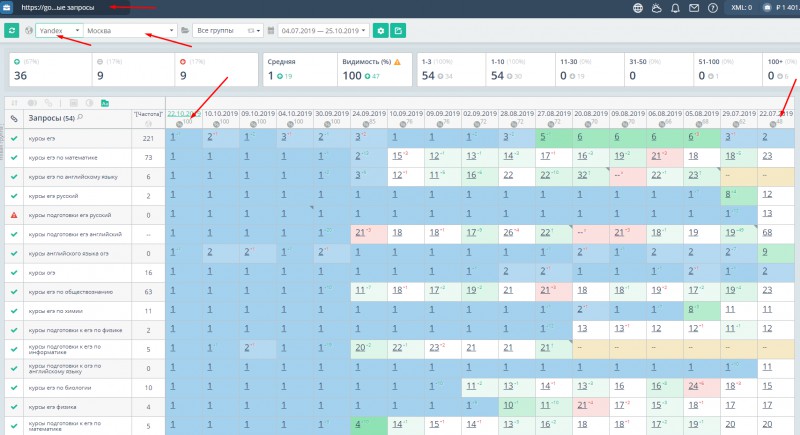This screenshot has width=800, height=435.
Task: Open the Все группы groups dropdown
Action: point(228,31)
